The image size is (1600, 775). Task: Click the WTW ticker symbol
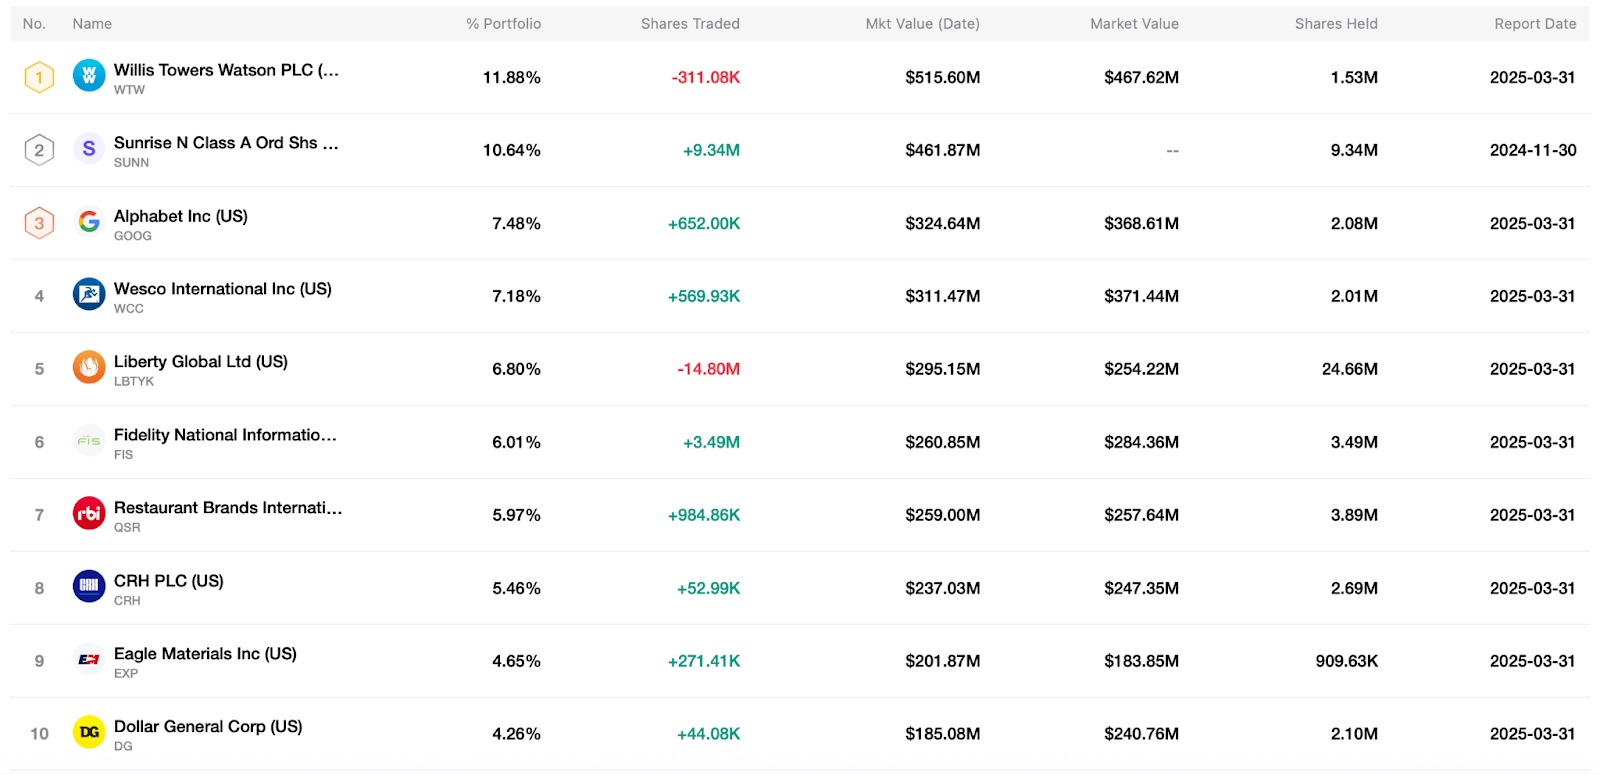(x=129, y=90)
